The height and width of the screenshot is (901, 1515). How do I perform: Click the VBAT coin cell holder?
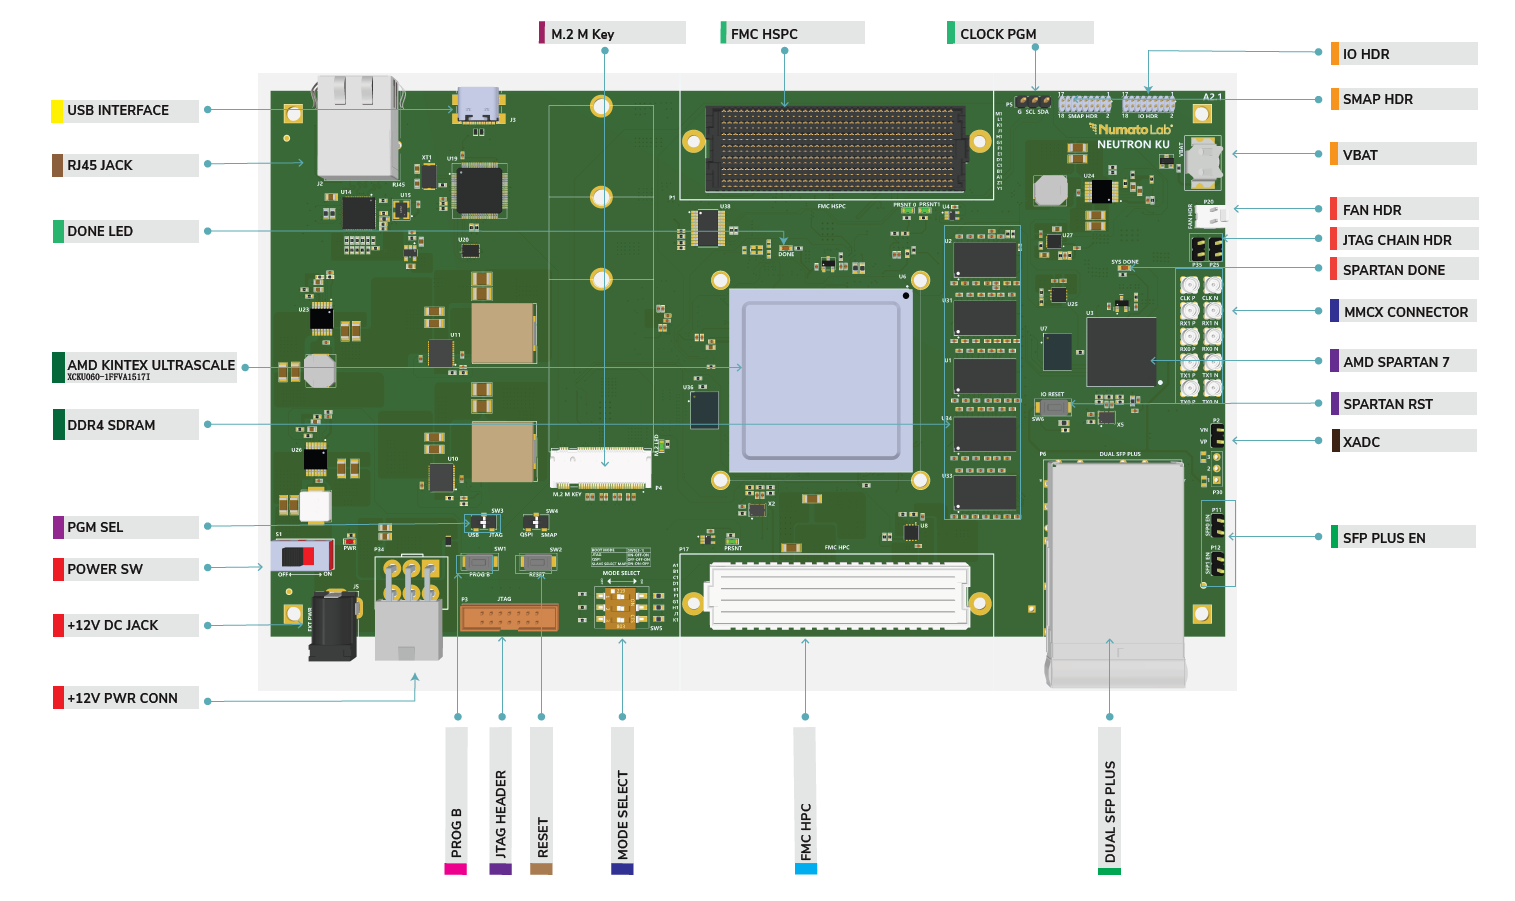(1203, 162)
